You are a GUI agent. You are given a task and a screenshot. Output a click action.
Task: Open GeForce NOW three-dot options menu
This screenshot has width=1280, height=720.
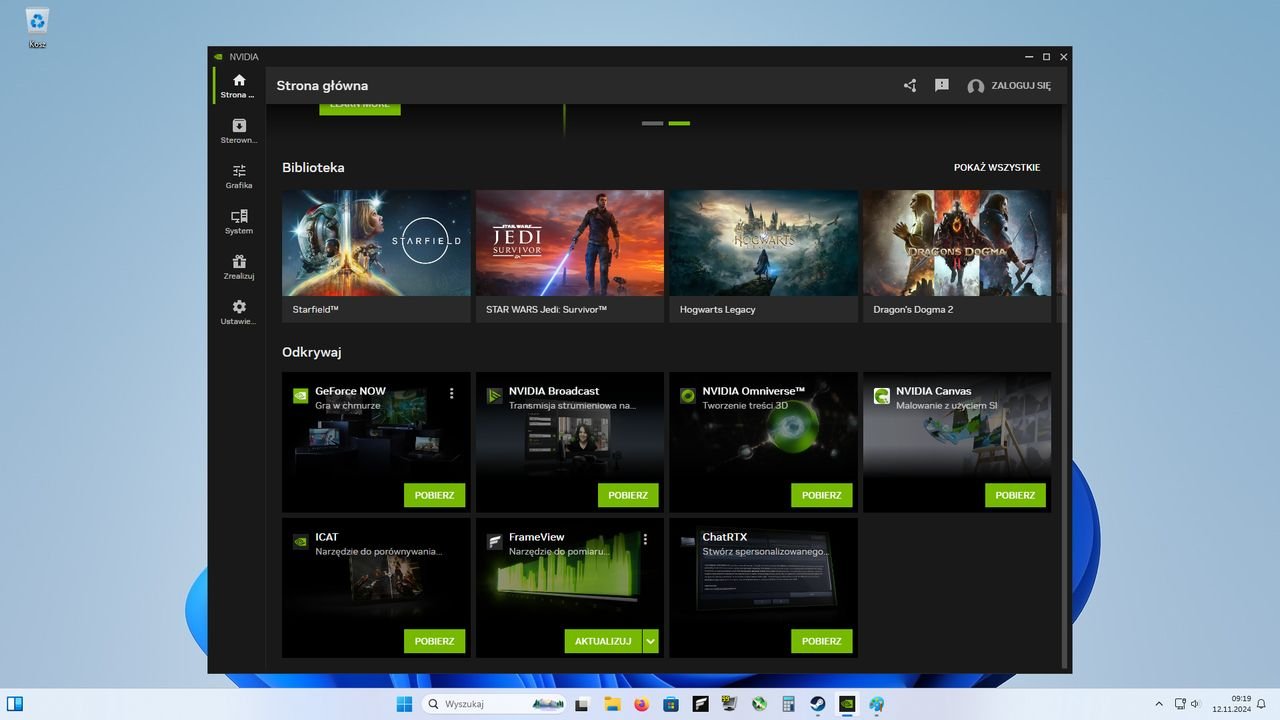pos(452,394)
